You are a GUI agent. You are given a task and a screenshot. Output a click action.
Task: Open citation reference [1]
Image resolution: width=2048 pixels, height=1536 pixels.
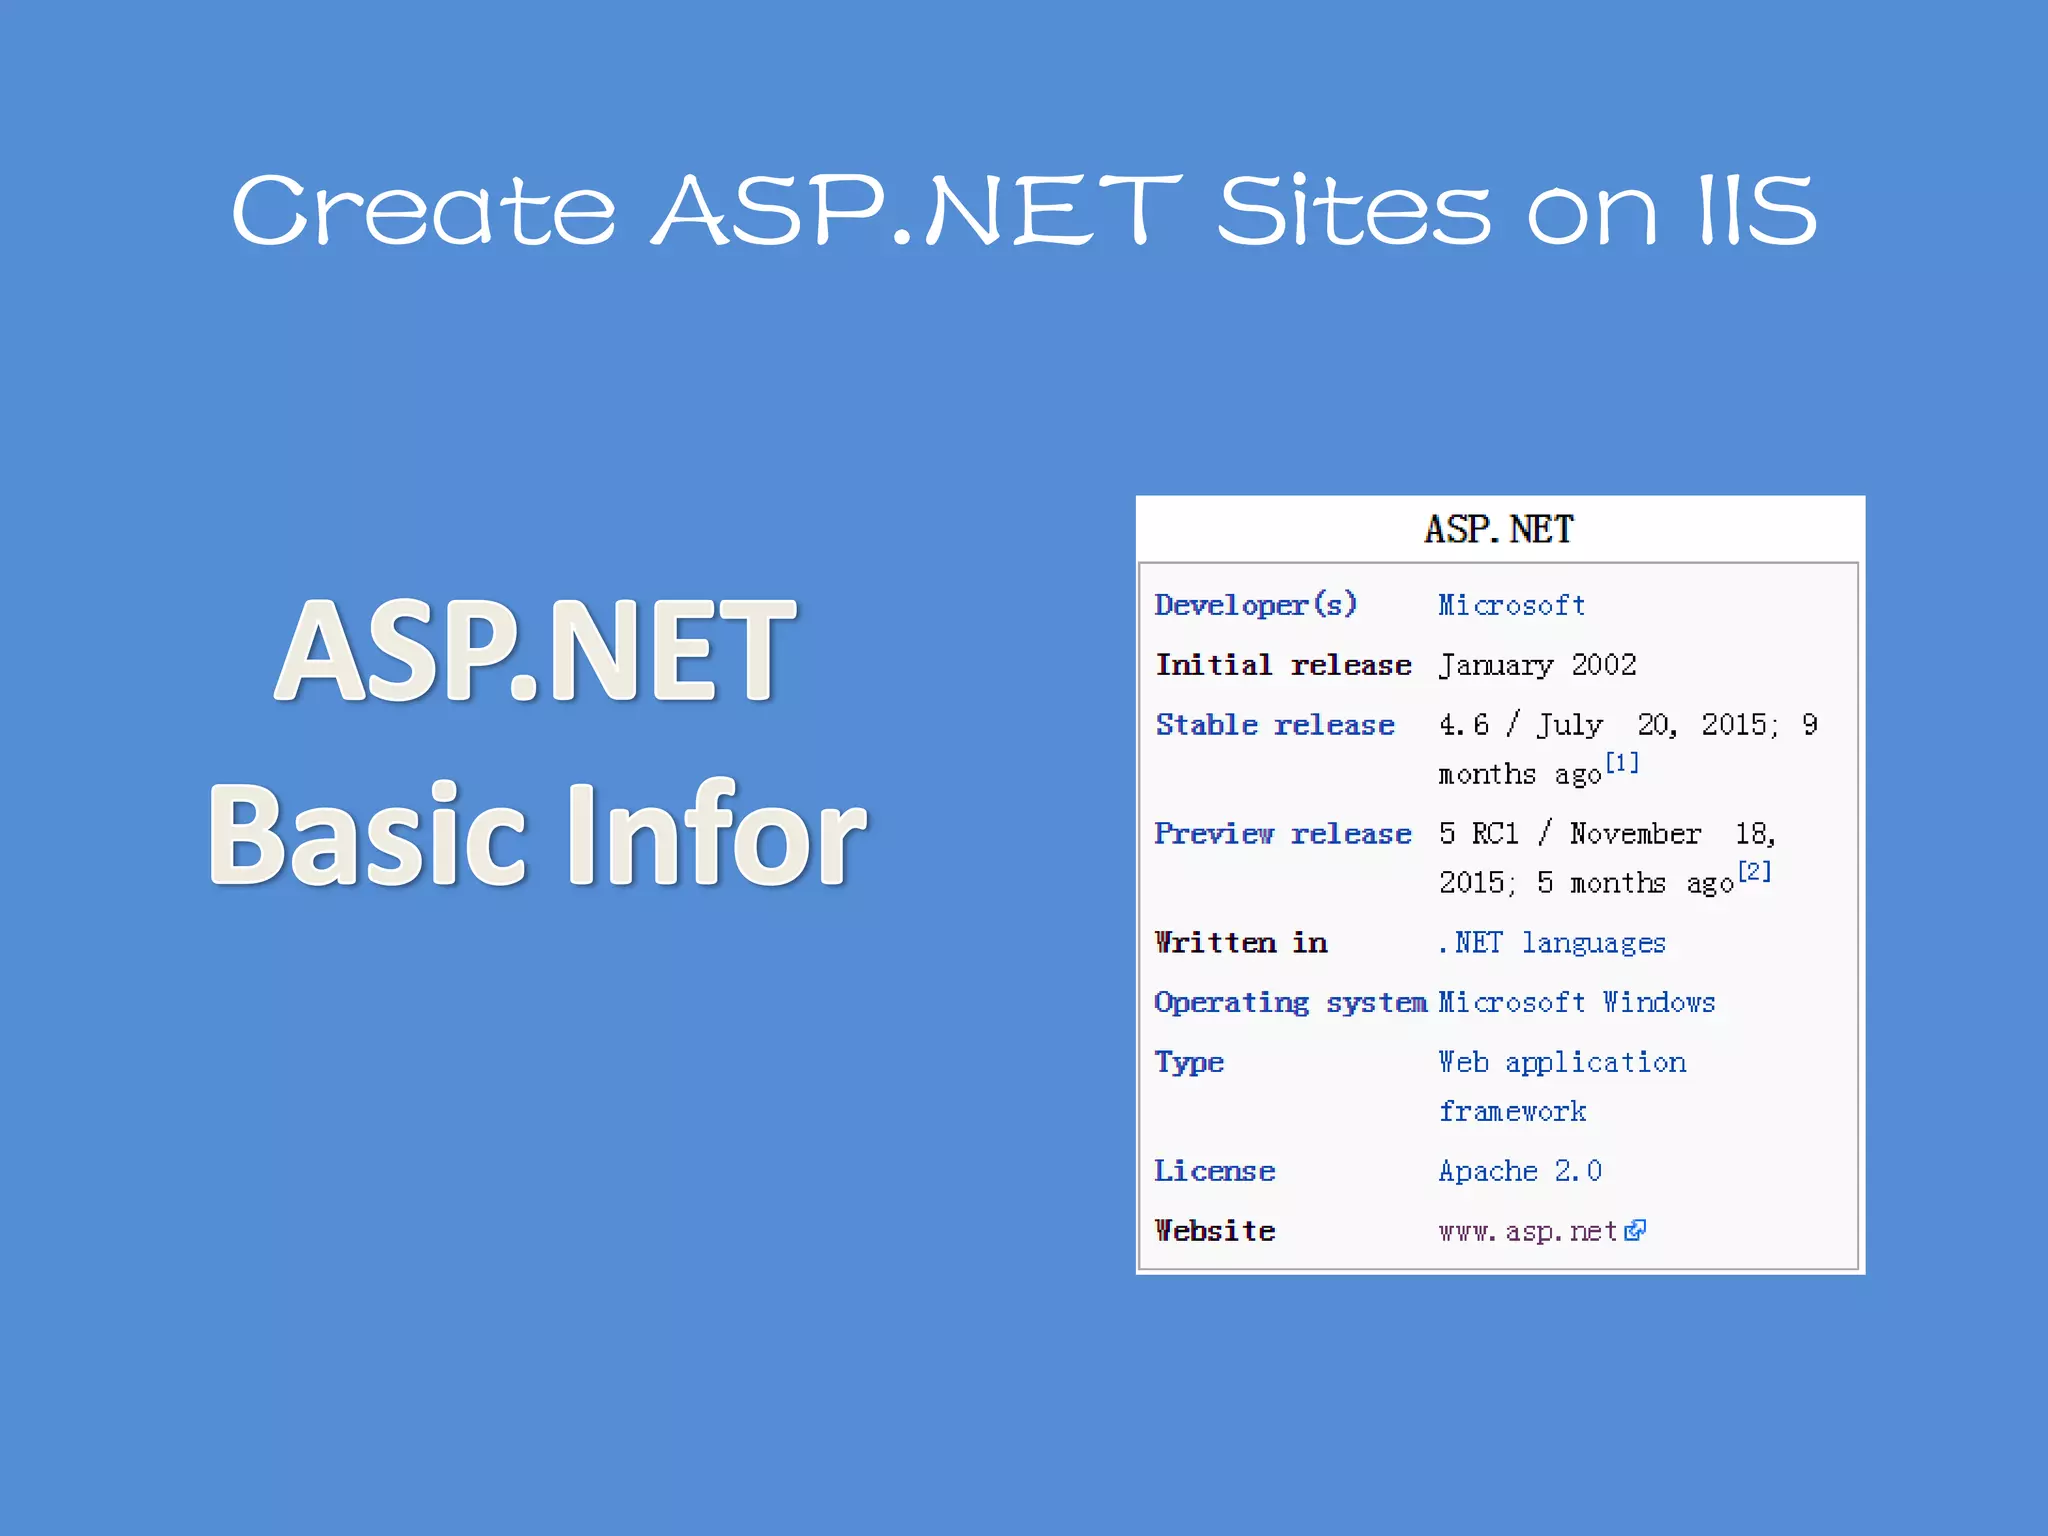(1622, 763)
